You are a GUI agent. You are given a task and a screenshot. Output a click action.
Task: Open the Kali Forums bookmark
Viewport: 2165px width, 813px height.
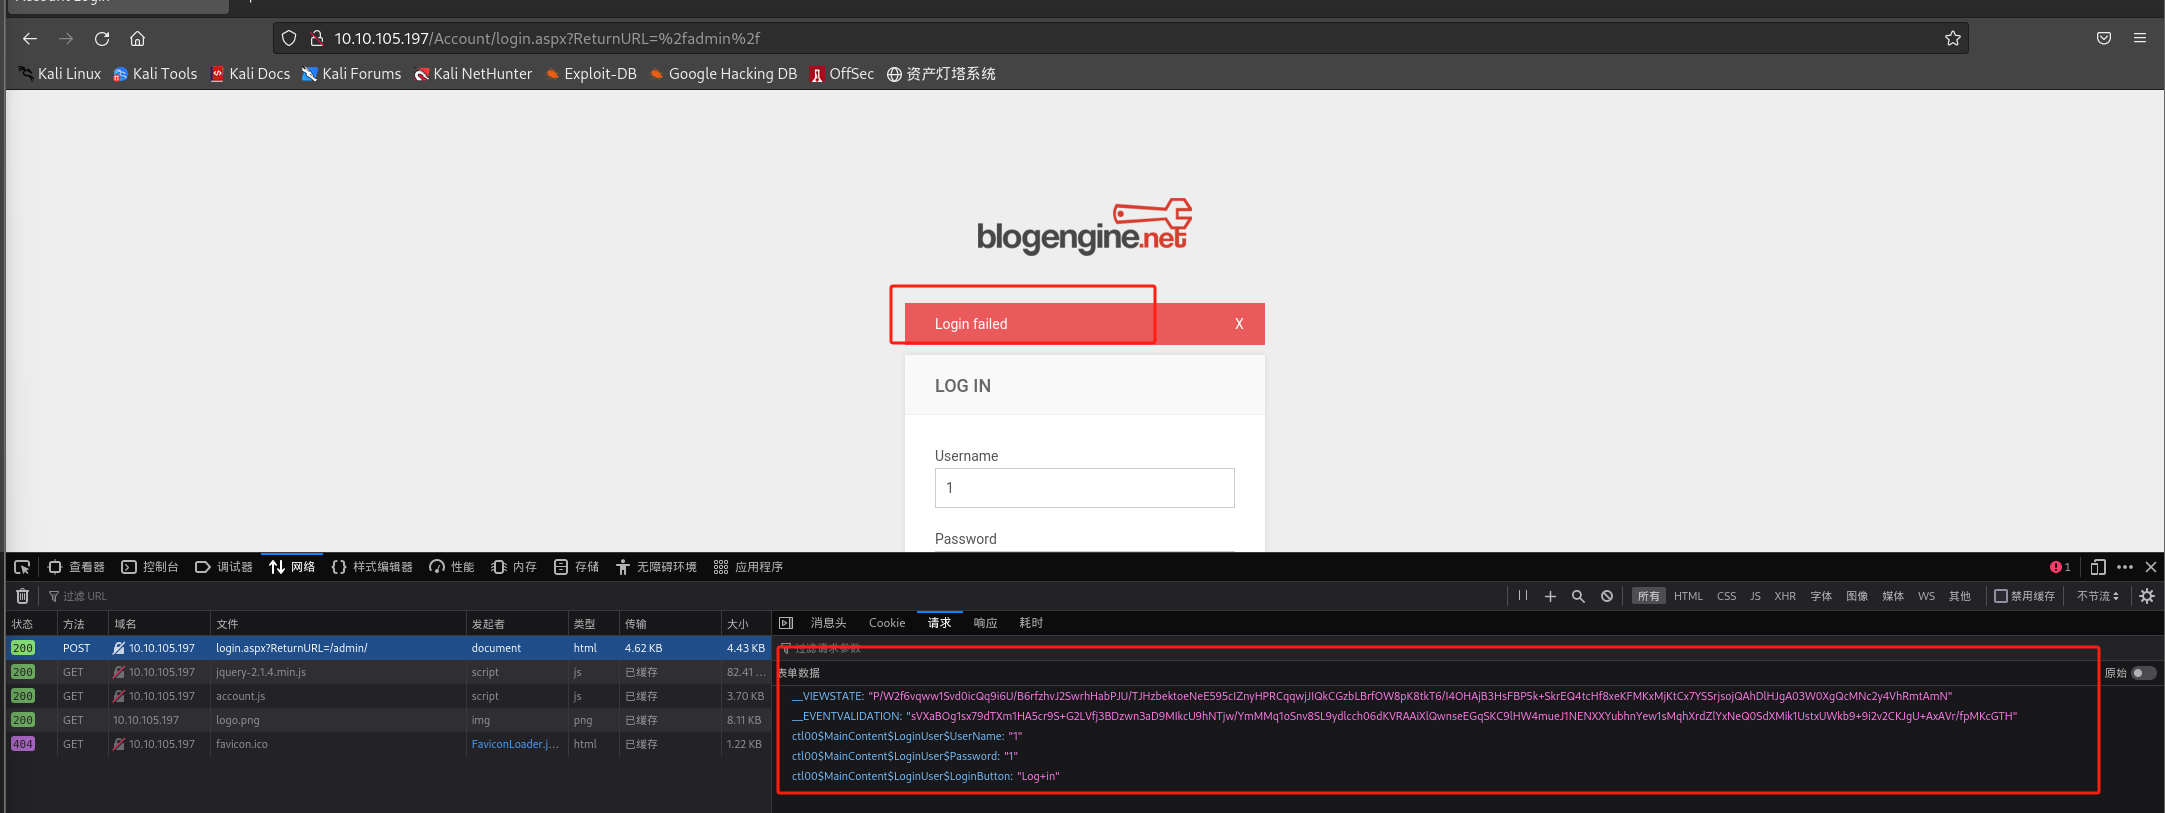point(352,74)
